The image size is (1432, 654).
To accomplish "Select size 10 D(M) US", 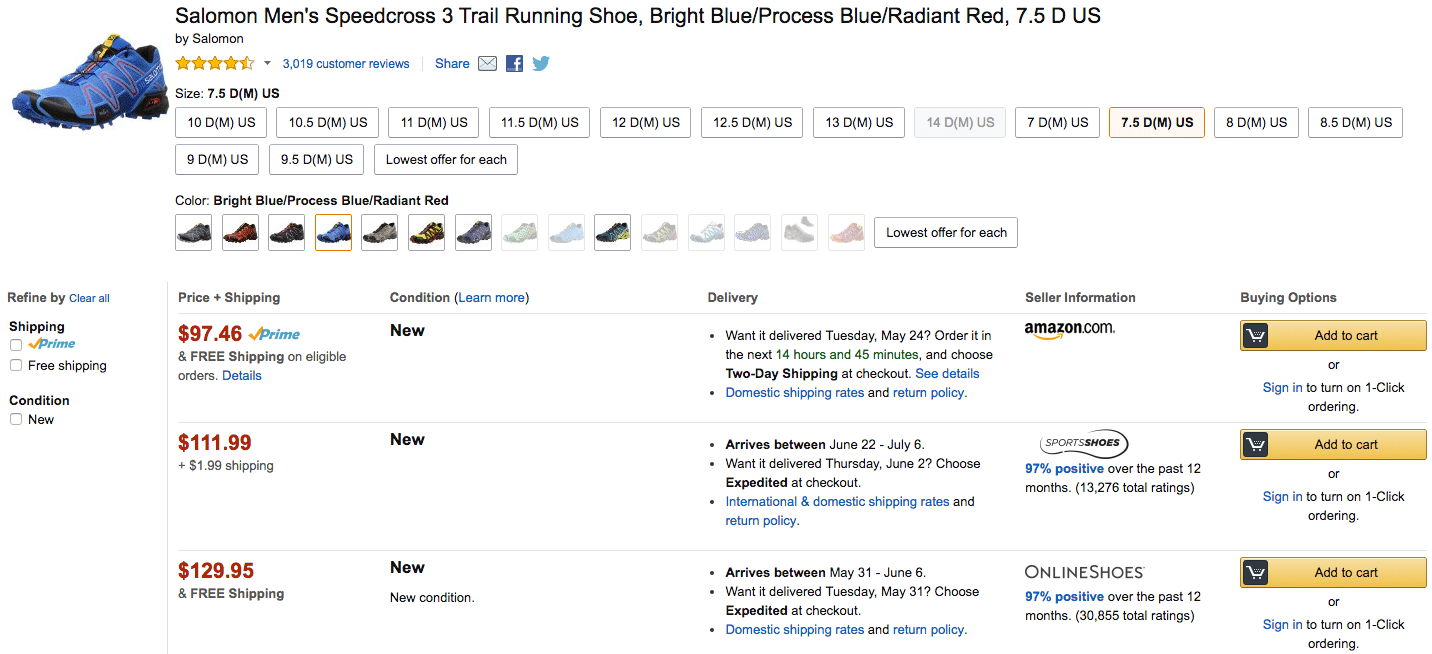I will point(221,123).
